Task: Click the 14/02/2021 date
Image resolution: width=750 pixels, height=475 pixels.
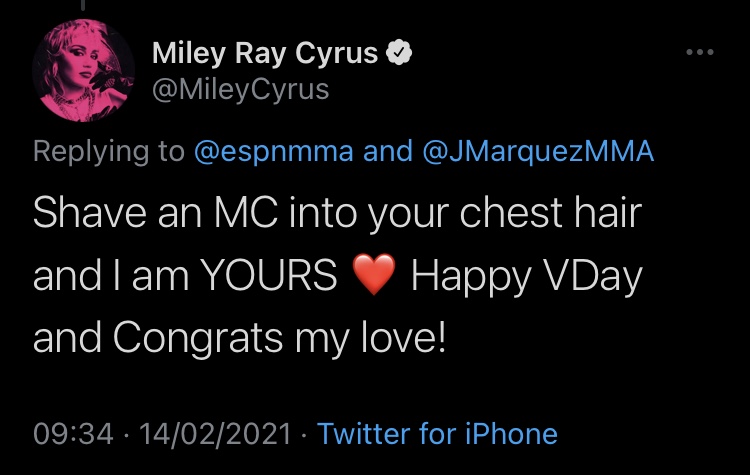Action: (x=215, y=434)
